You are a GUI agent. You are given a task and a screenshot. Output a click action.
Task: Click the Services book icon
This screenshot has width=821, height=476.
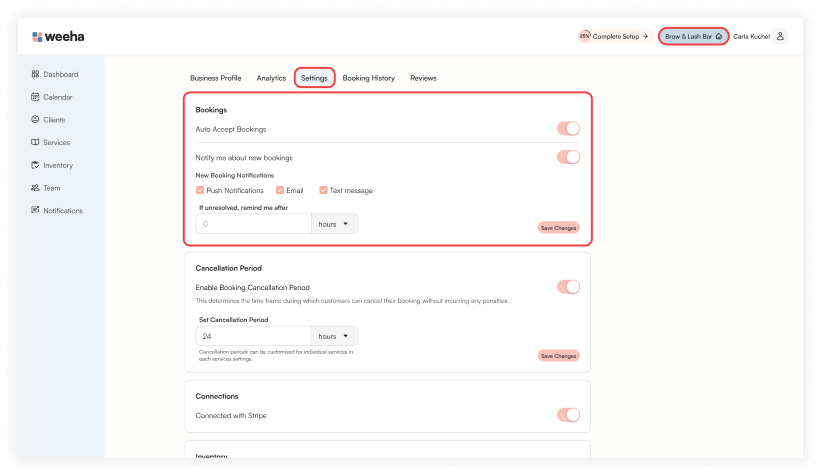click(35, 142)
